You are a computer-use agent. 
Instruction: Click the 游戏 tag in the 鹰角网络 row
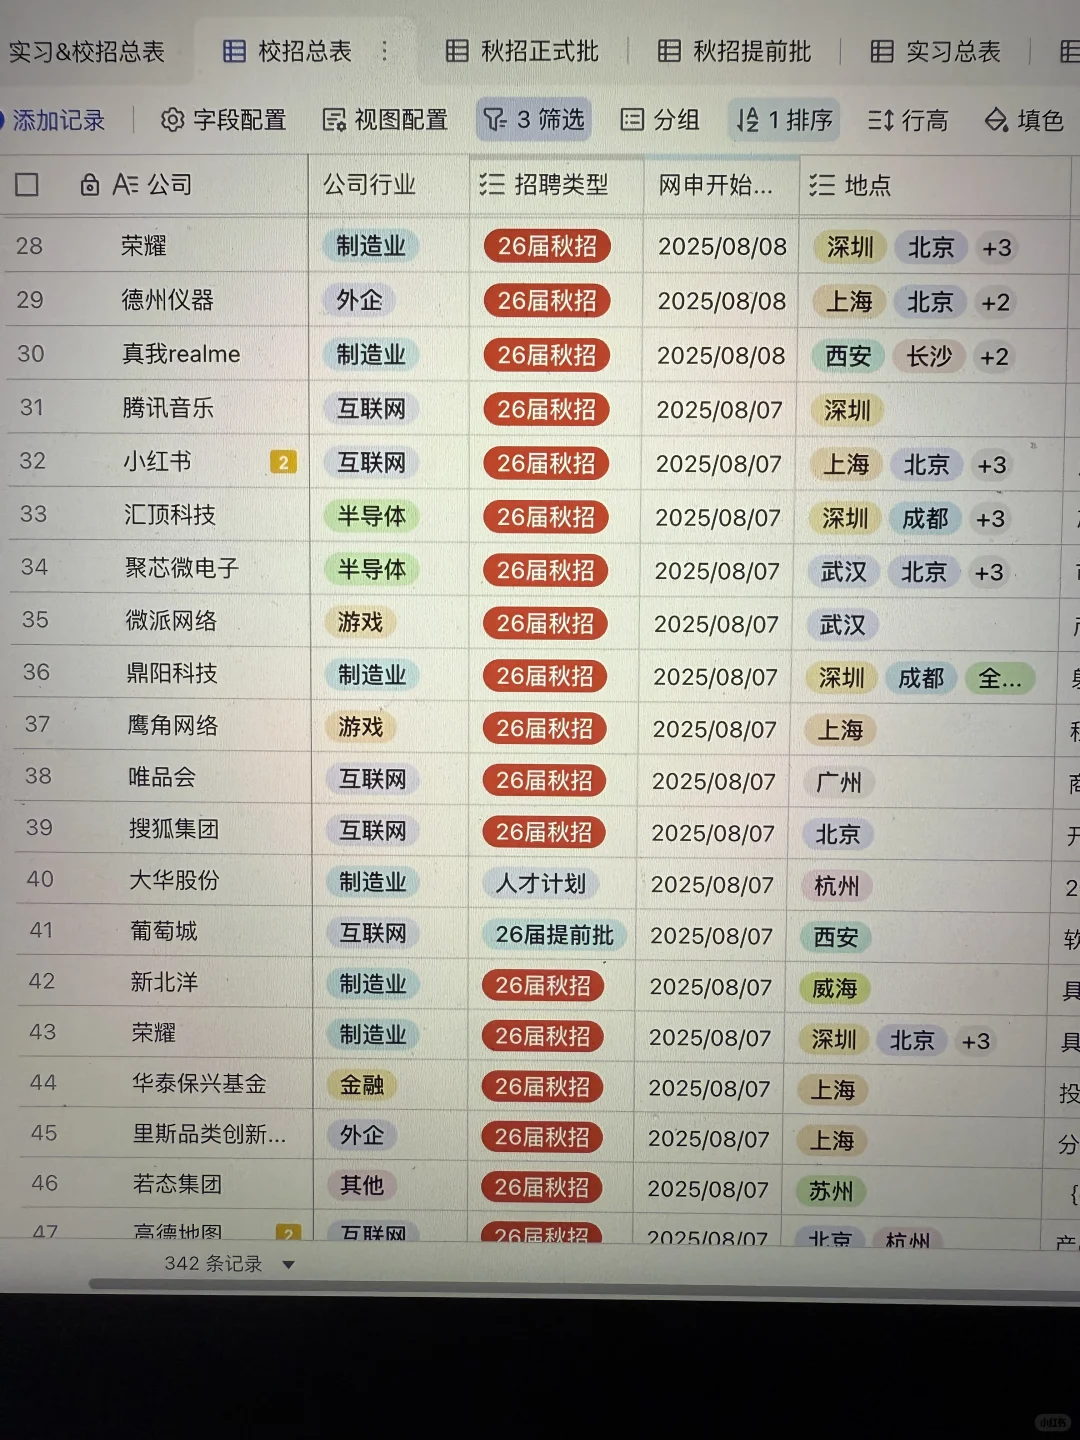pos(360,727)
